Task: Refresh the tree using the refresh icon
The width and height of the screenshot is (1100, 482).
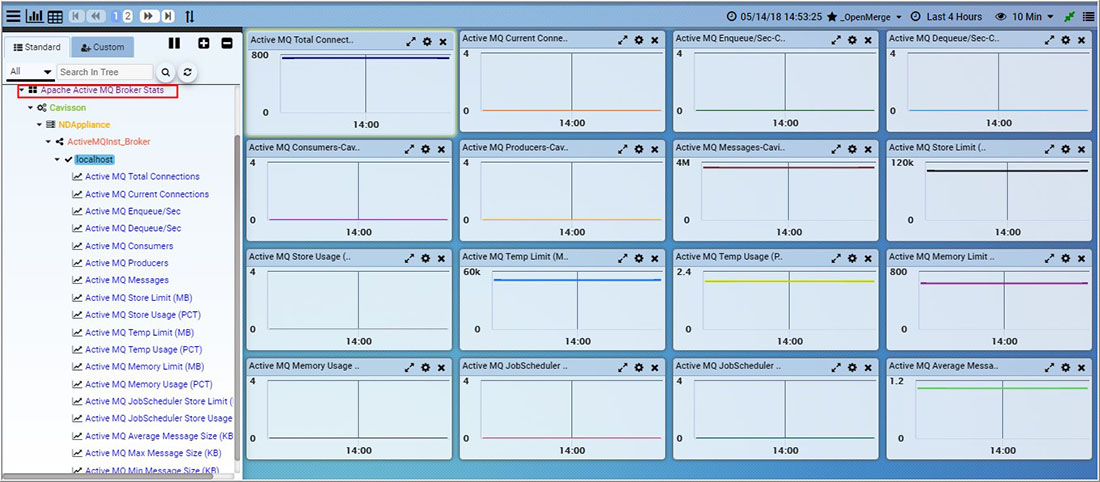Action: pyautogui.click(x=187, y=72)
